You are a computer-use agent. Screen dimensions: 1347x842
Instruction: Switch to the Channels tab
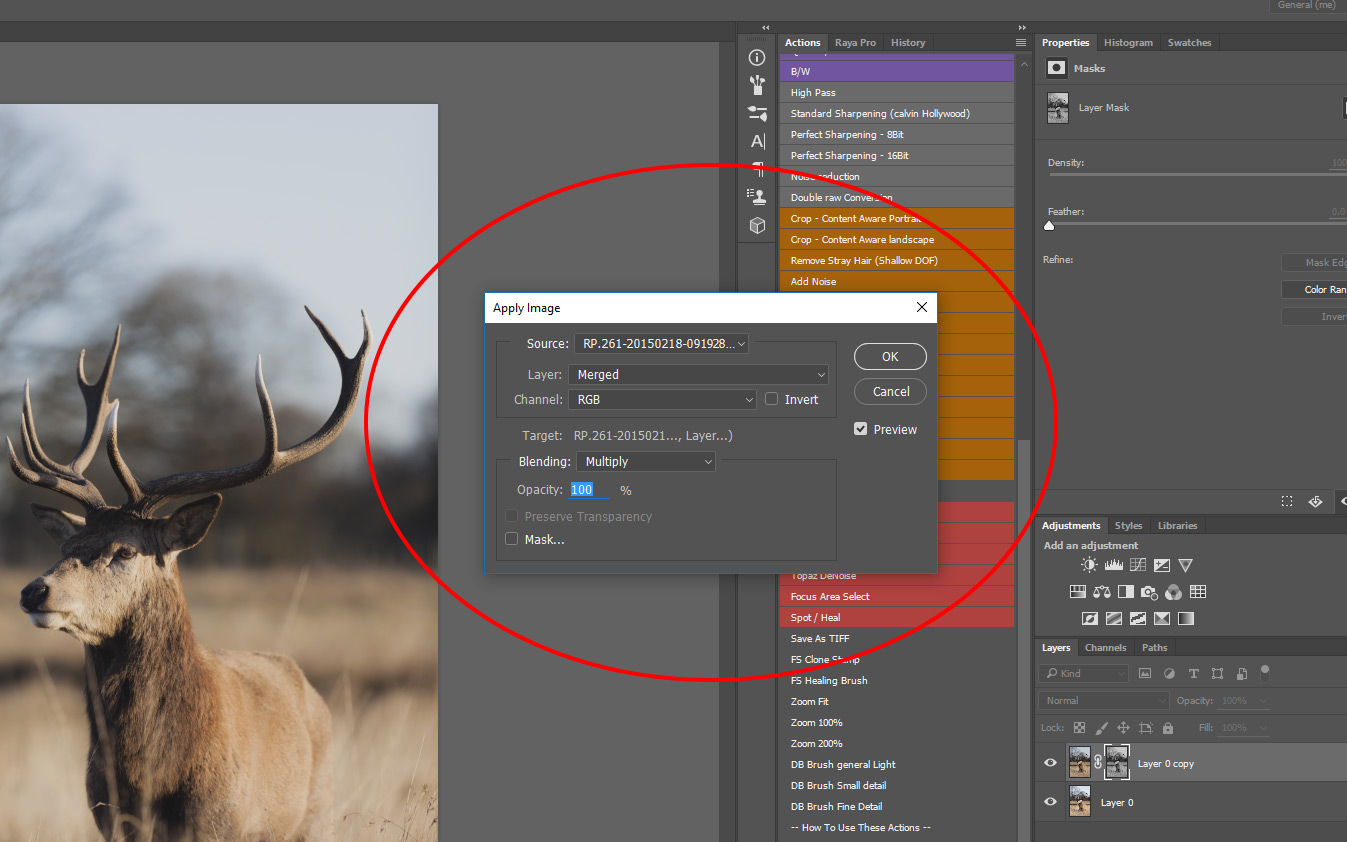[1105, 647]
